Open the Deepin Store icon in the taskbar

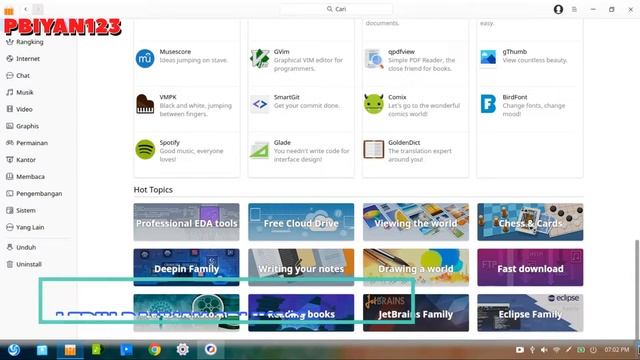click(x=70, y=350)
